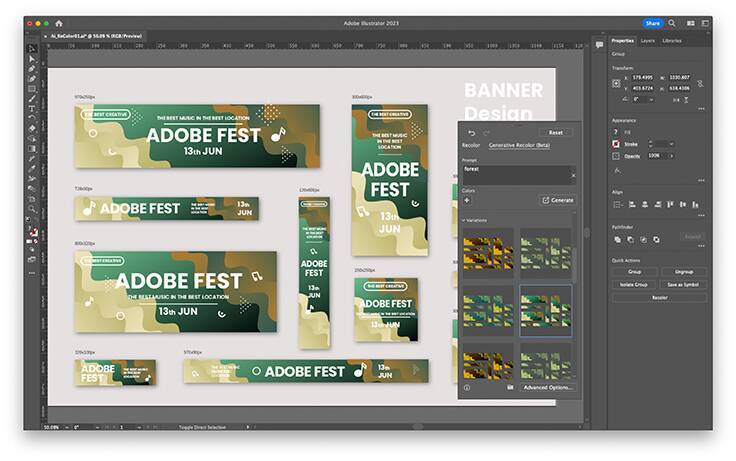This screenshot has width=736, height=461.
Task: Switch to the Layers tab
Action: coord(647,40)
